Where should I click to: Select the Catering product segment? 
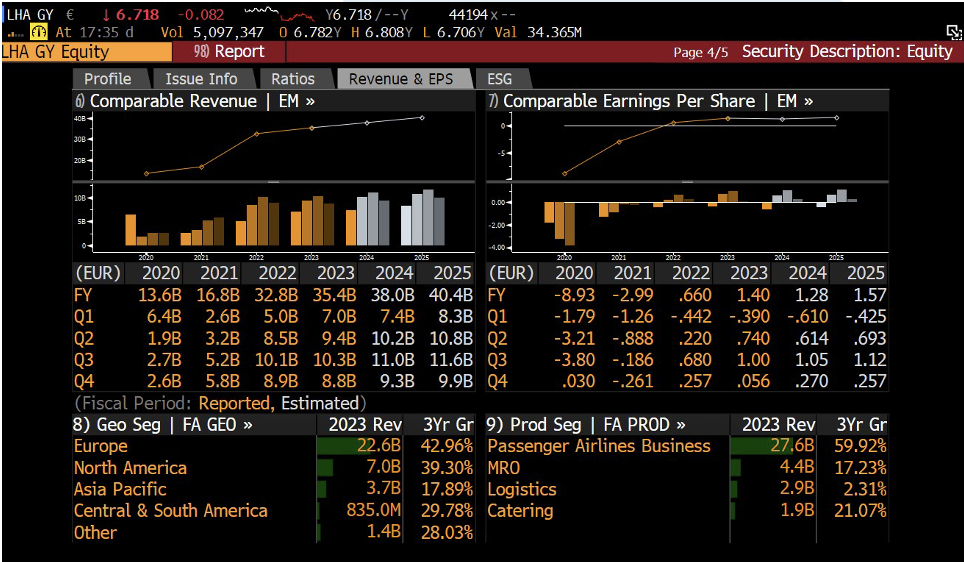687,510
